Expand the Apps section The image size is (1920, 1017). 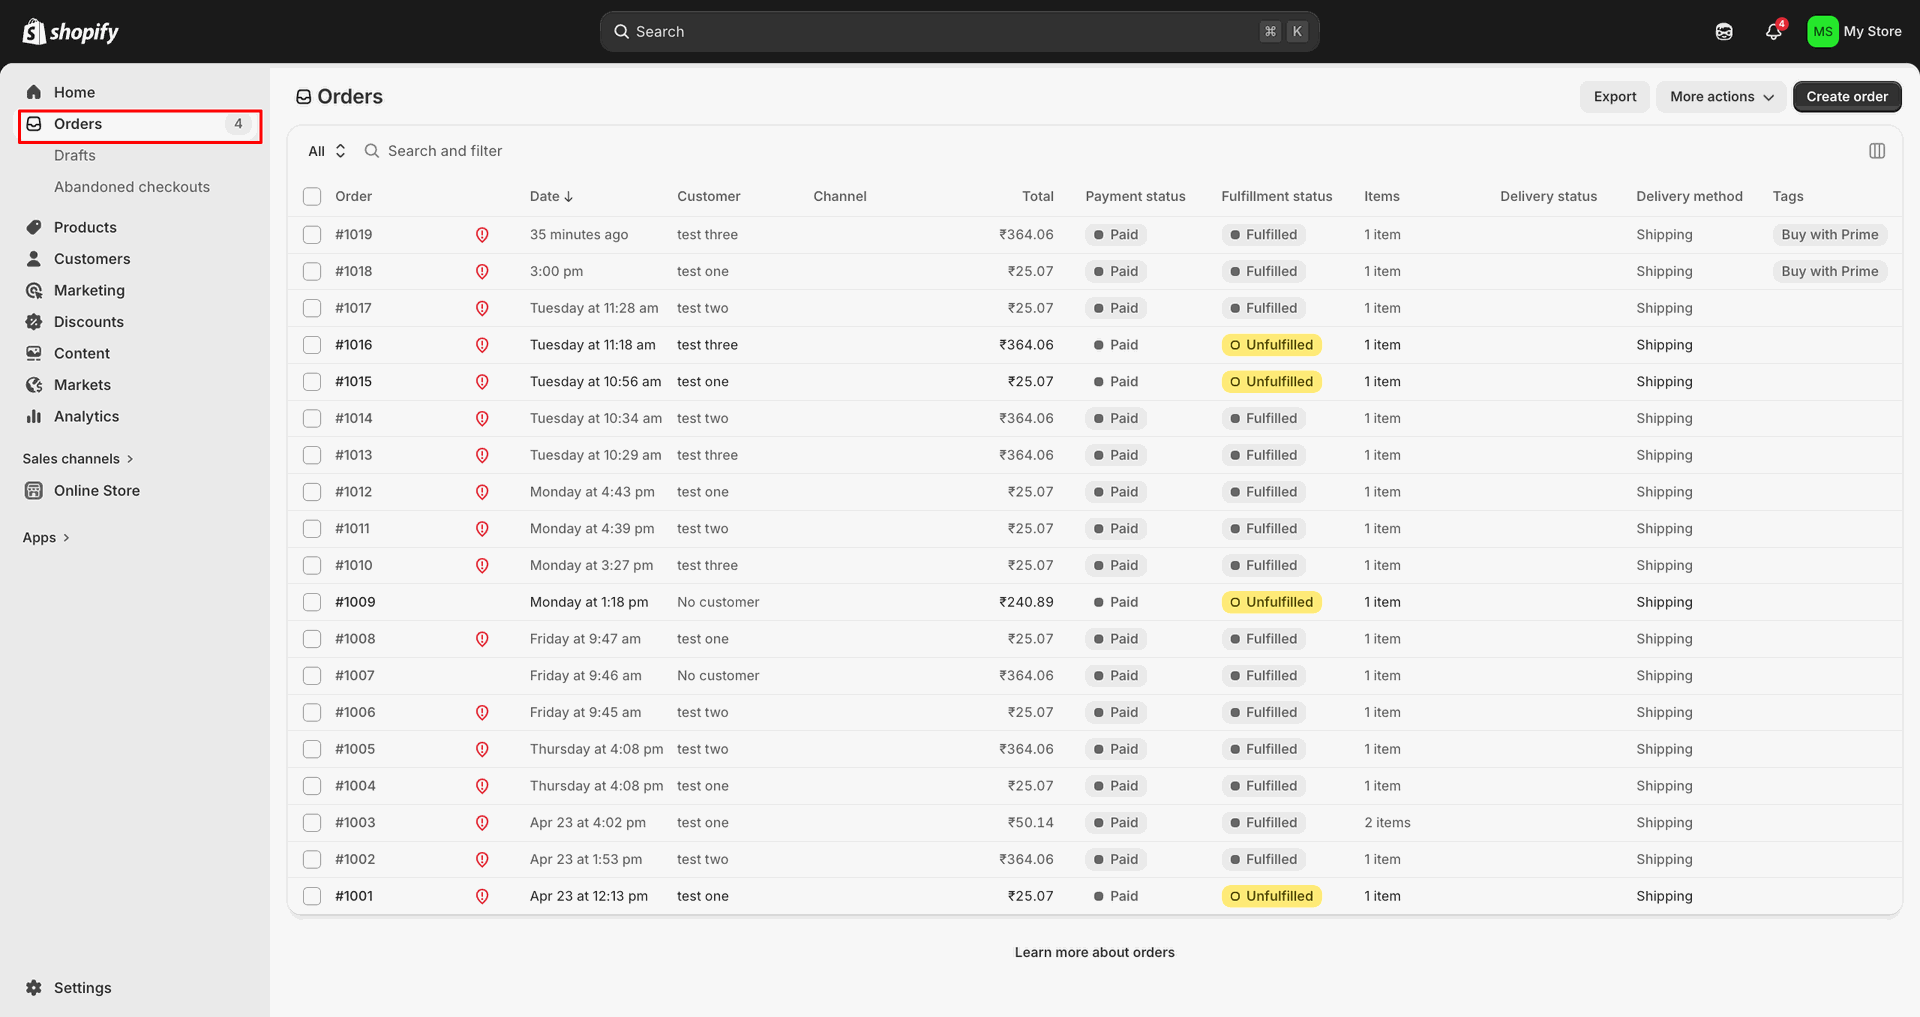pos(46,538)
